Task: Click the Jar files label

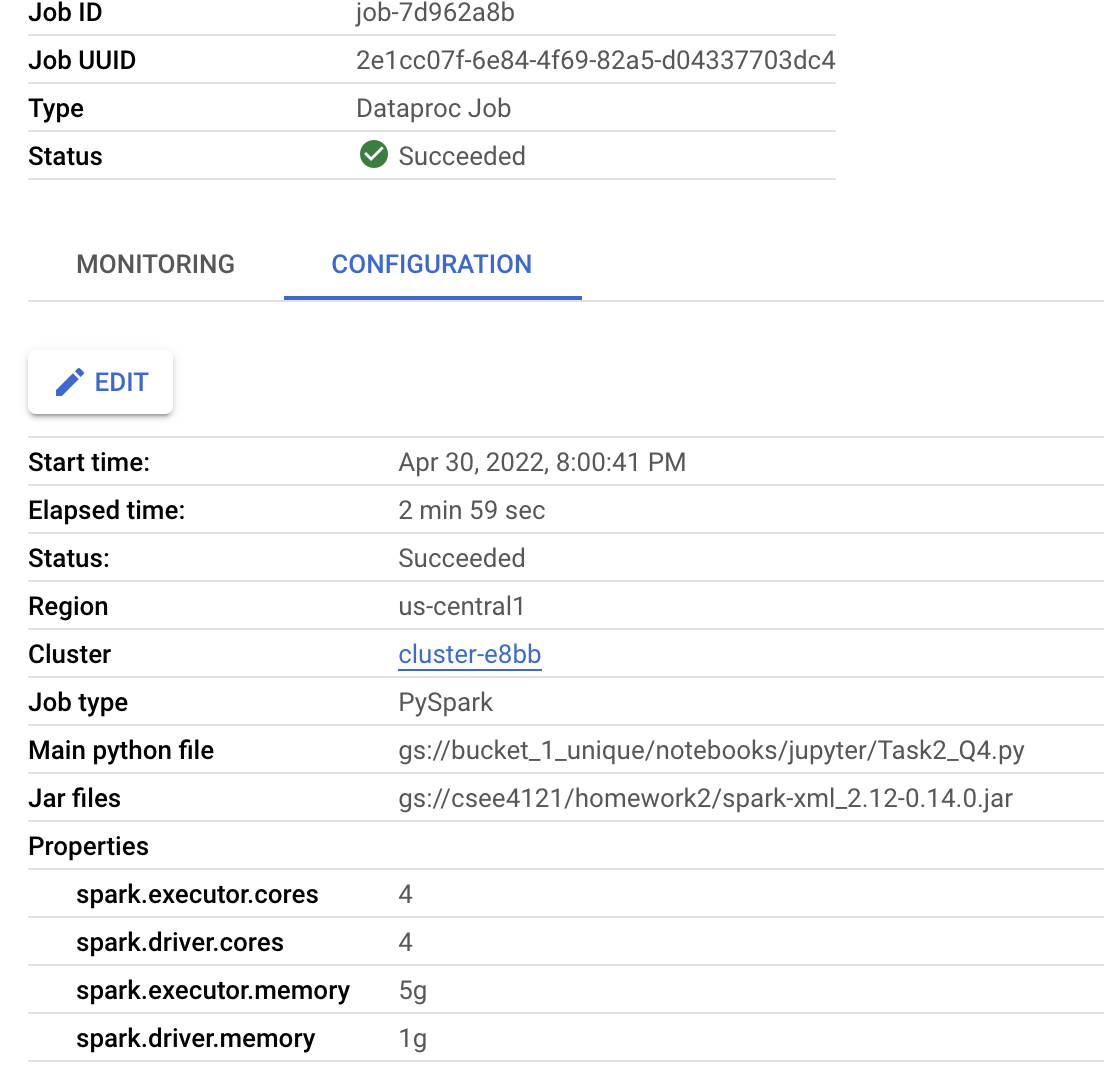Action: [x=75, y=798]
